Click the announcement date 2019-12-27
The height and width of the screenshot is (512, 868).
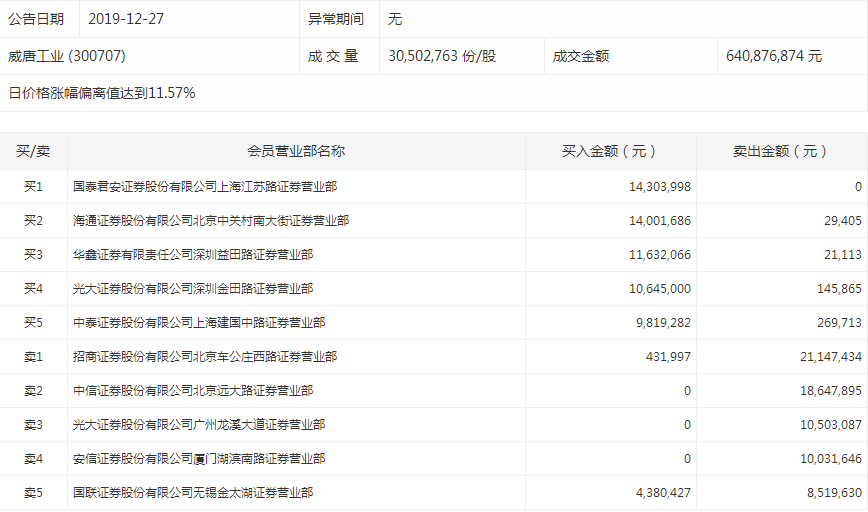[126, 19]
